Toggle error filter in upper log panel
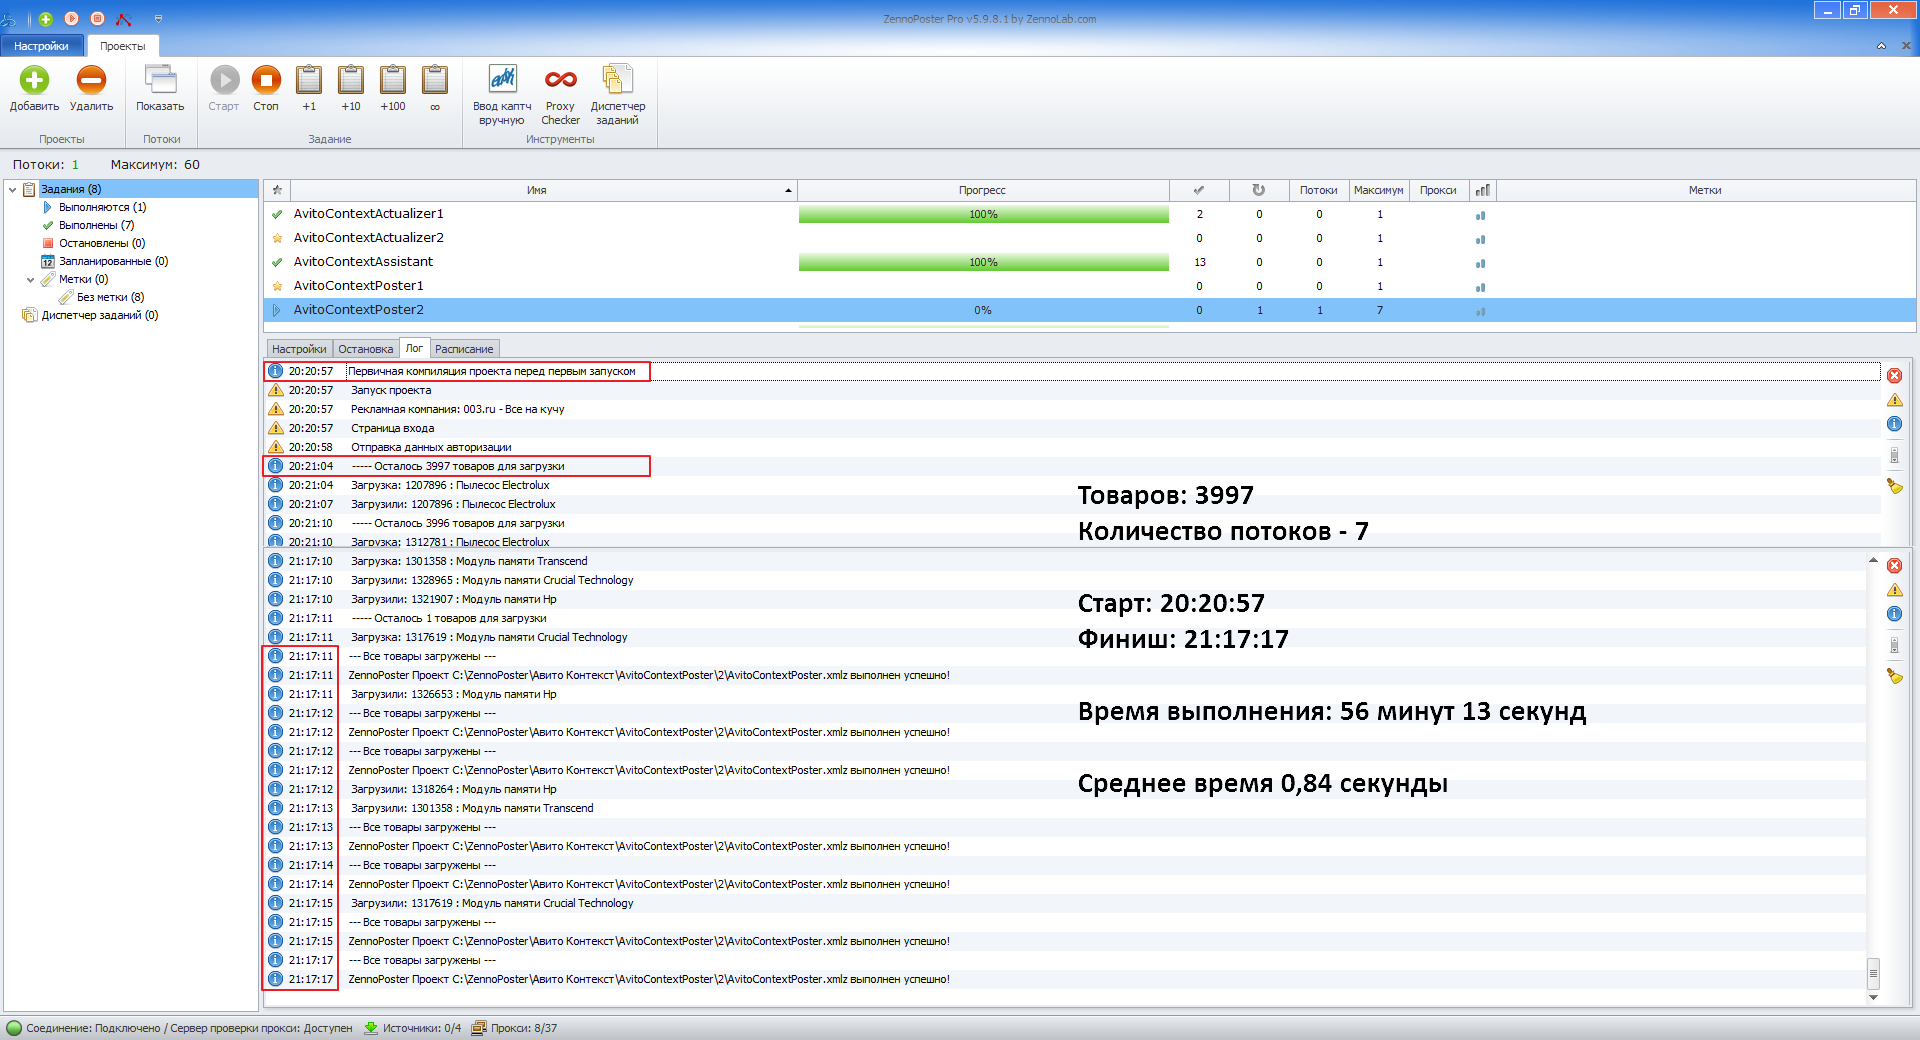The width and height of the screenshot is (1920, 1040). (x=1894, y=376)
